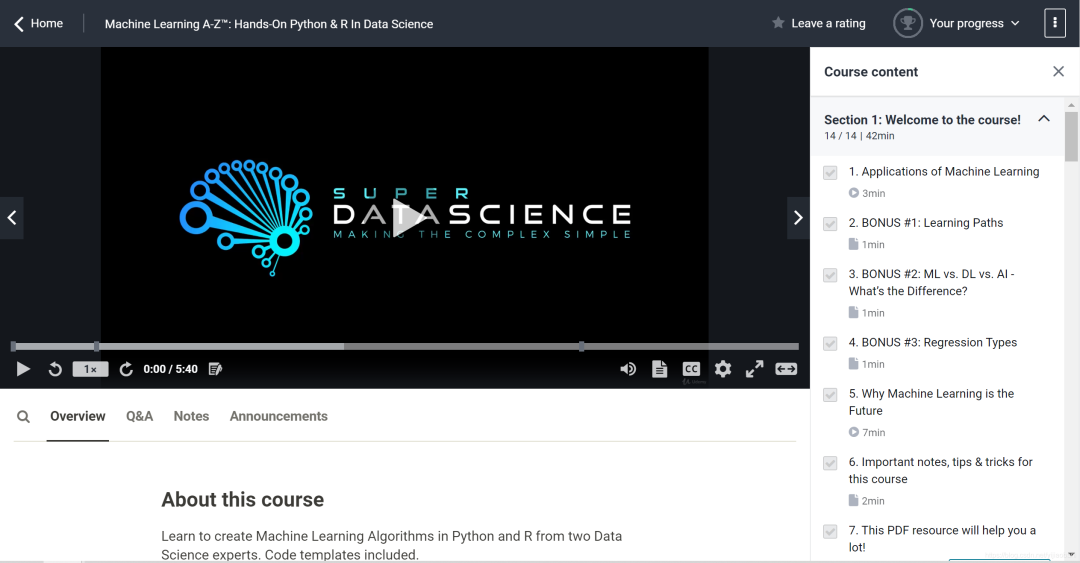Click the About this course heading
This screenshot has height=563, width=1080.
[x=242, y=500]
